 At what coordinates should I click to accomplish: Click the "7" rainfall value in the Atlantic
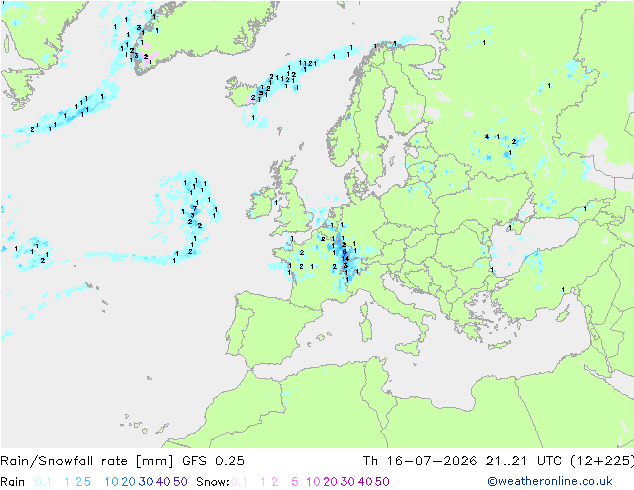[x=195, y=209]
